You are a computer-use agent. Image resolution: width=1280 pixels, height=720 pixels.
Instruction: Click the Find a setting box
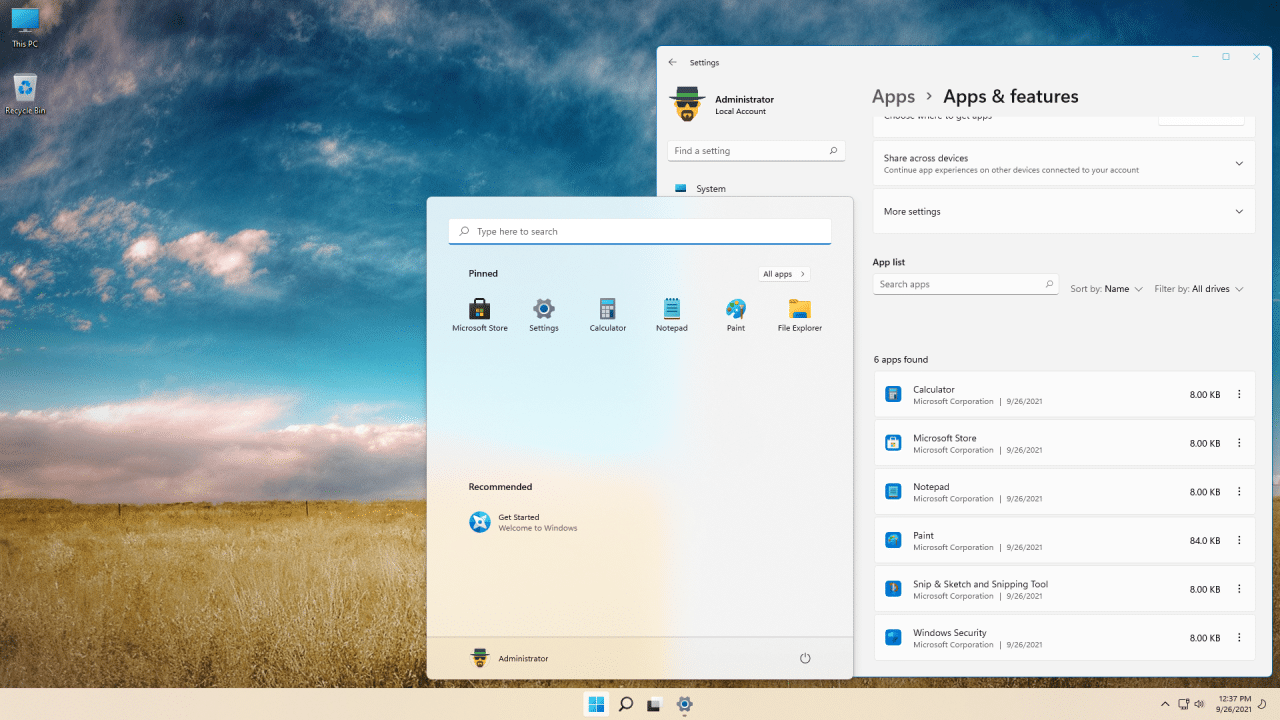(x=756, y=151)
